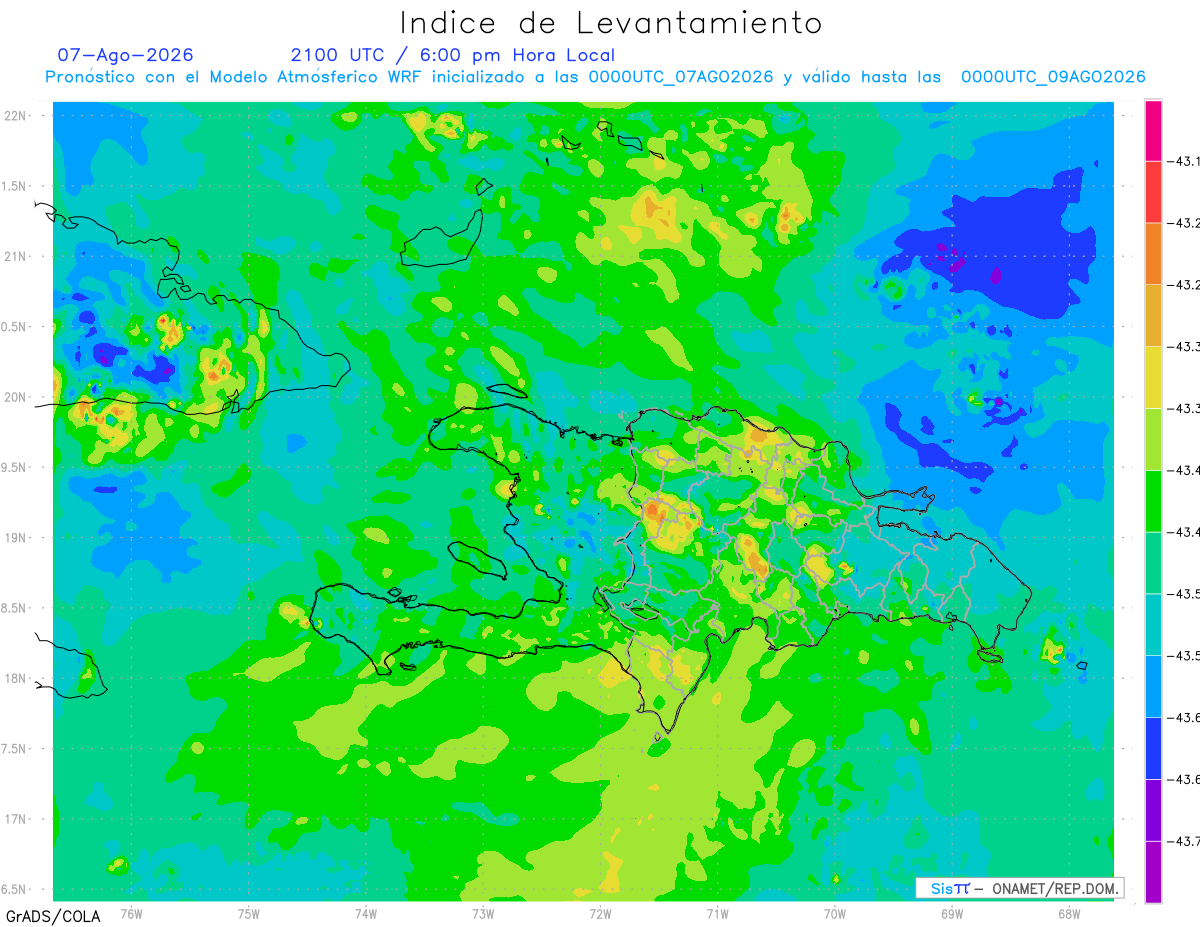Pick the red swatch in the color bar
Viewport: 1200px width, 927px height.
point(1153,192)
